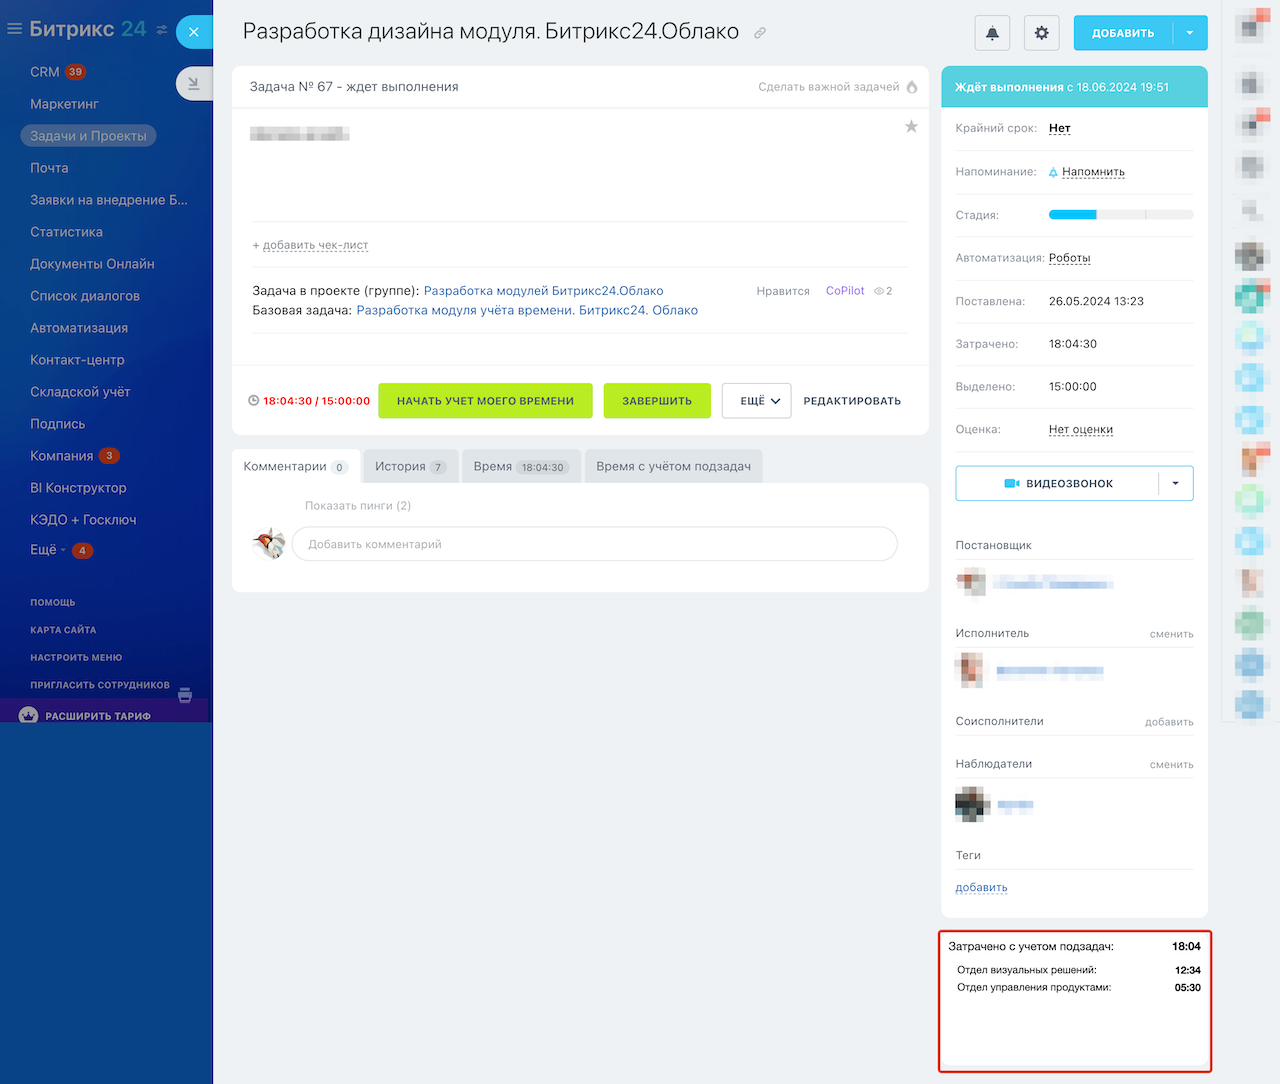Open the project link Разработка модулей Битрикс24.Облако

coord(544,291)
